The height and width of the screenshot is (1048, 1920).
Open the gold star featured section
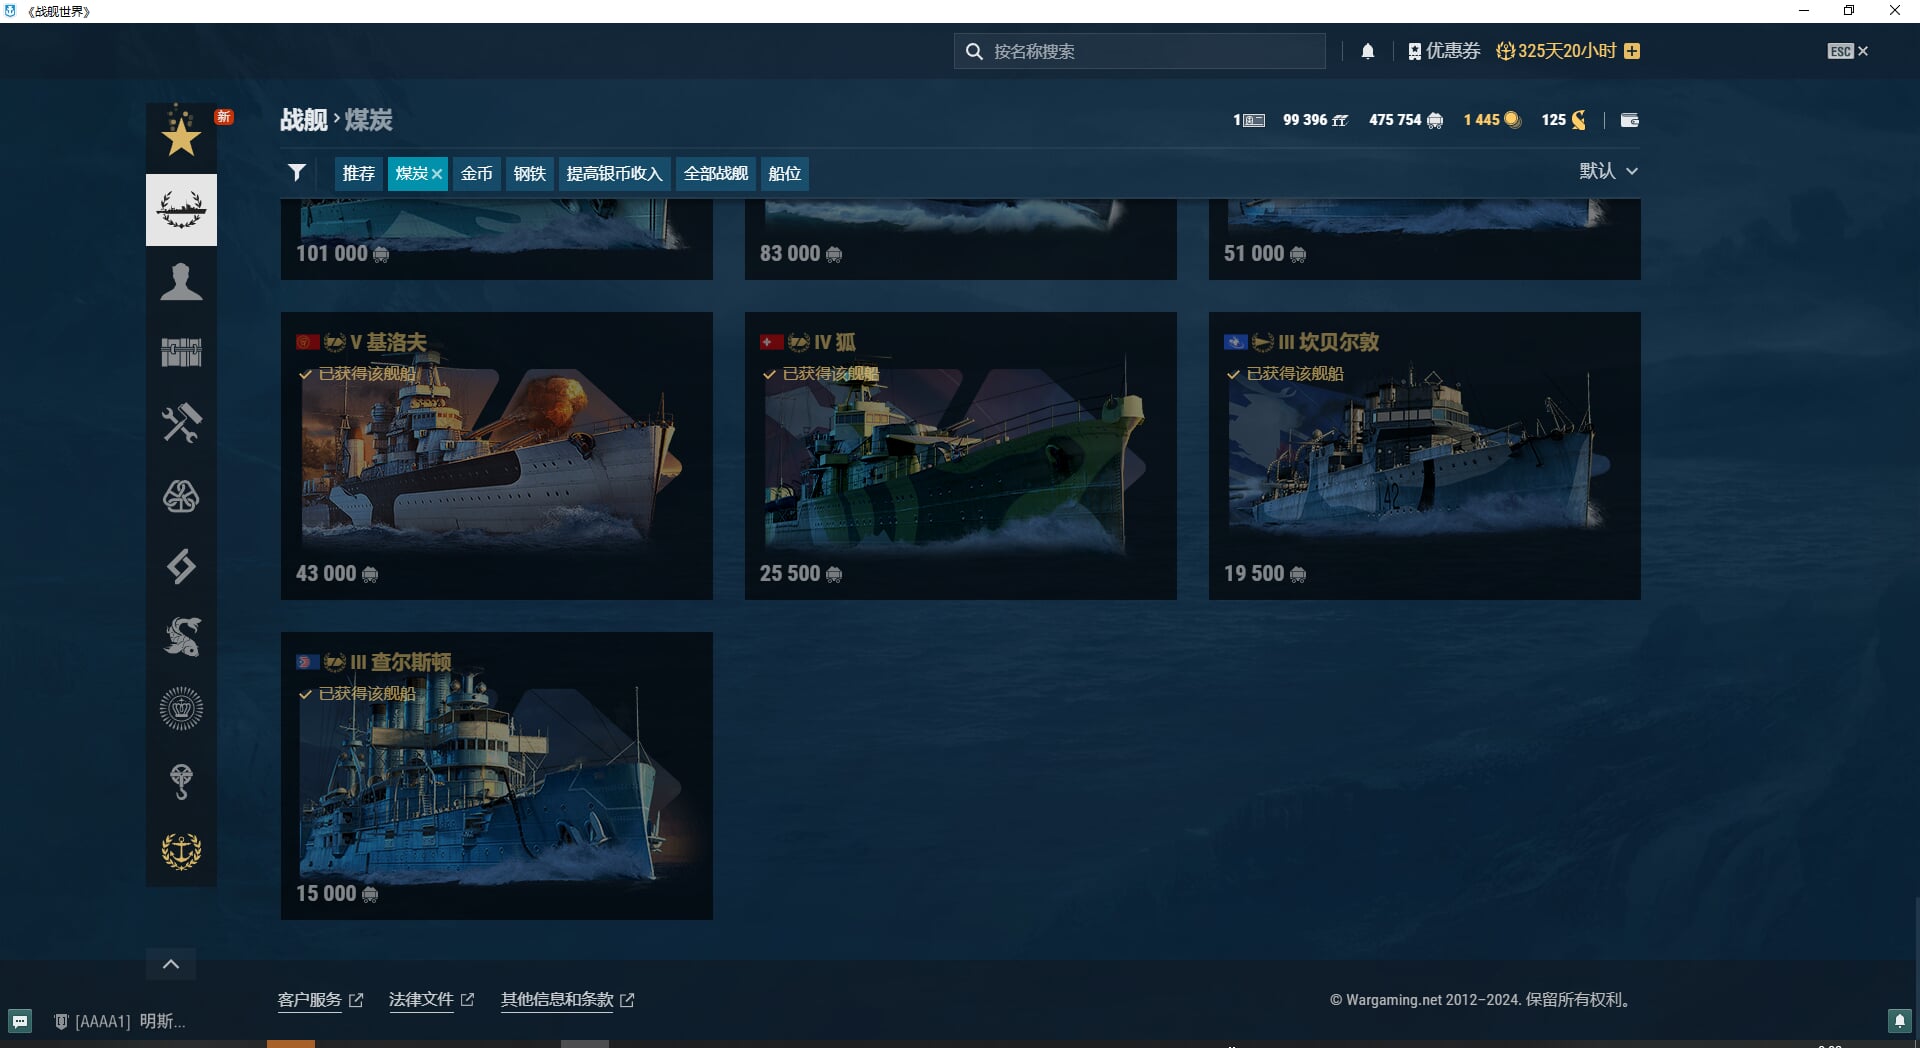[x=181, y=136]
